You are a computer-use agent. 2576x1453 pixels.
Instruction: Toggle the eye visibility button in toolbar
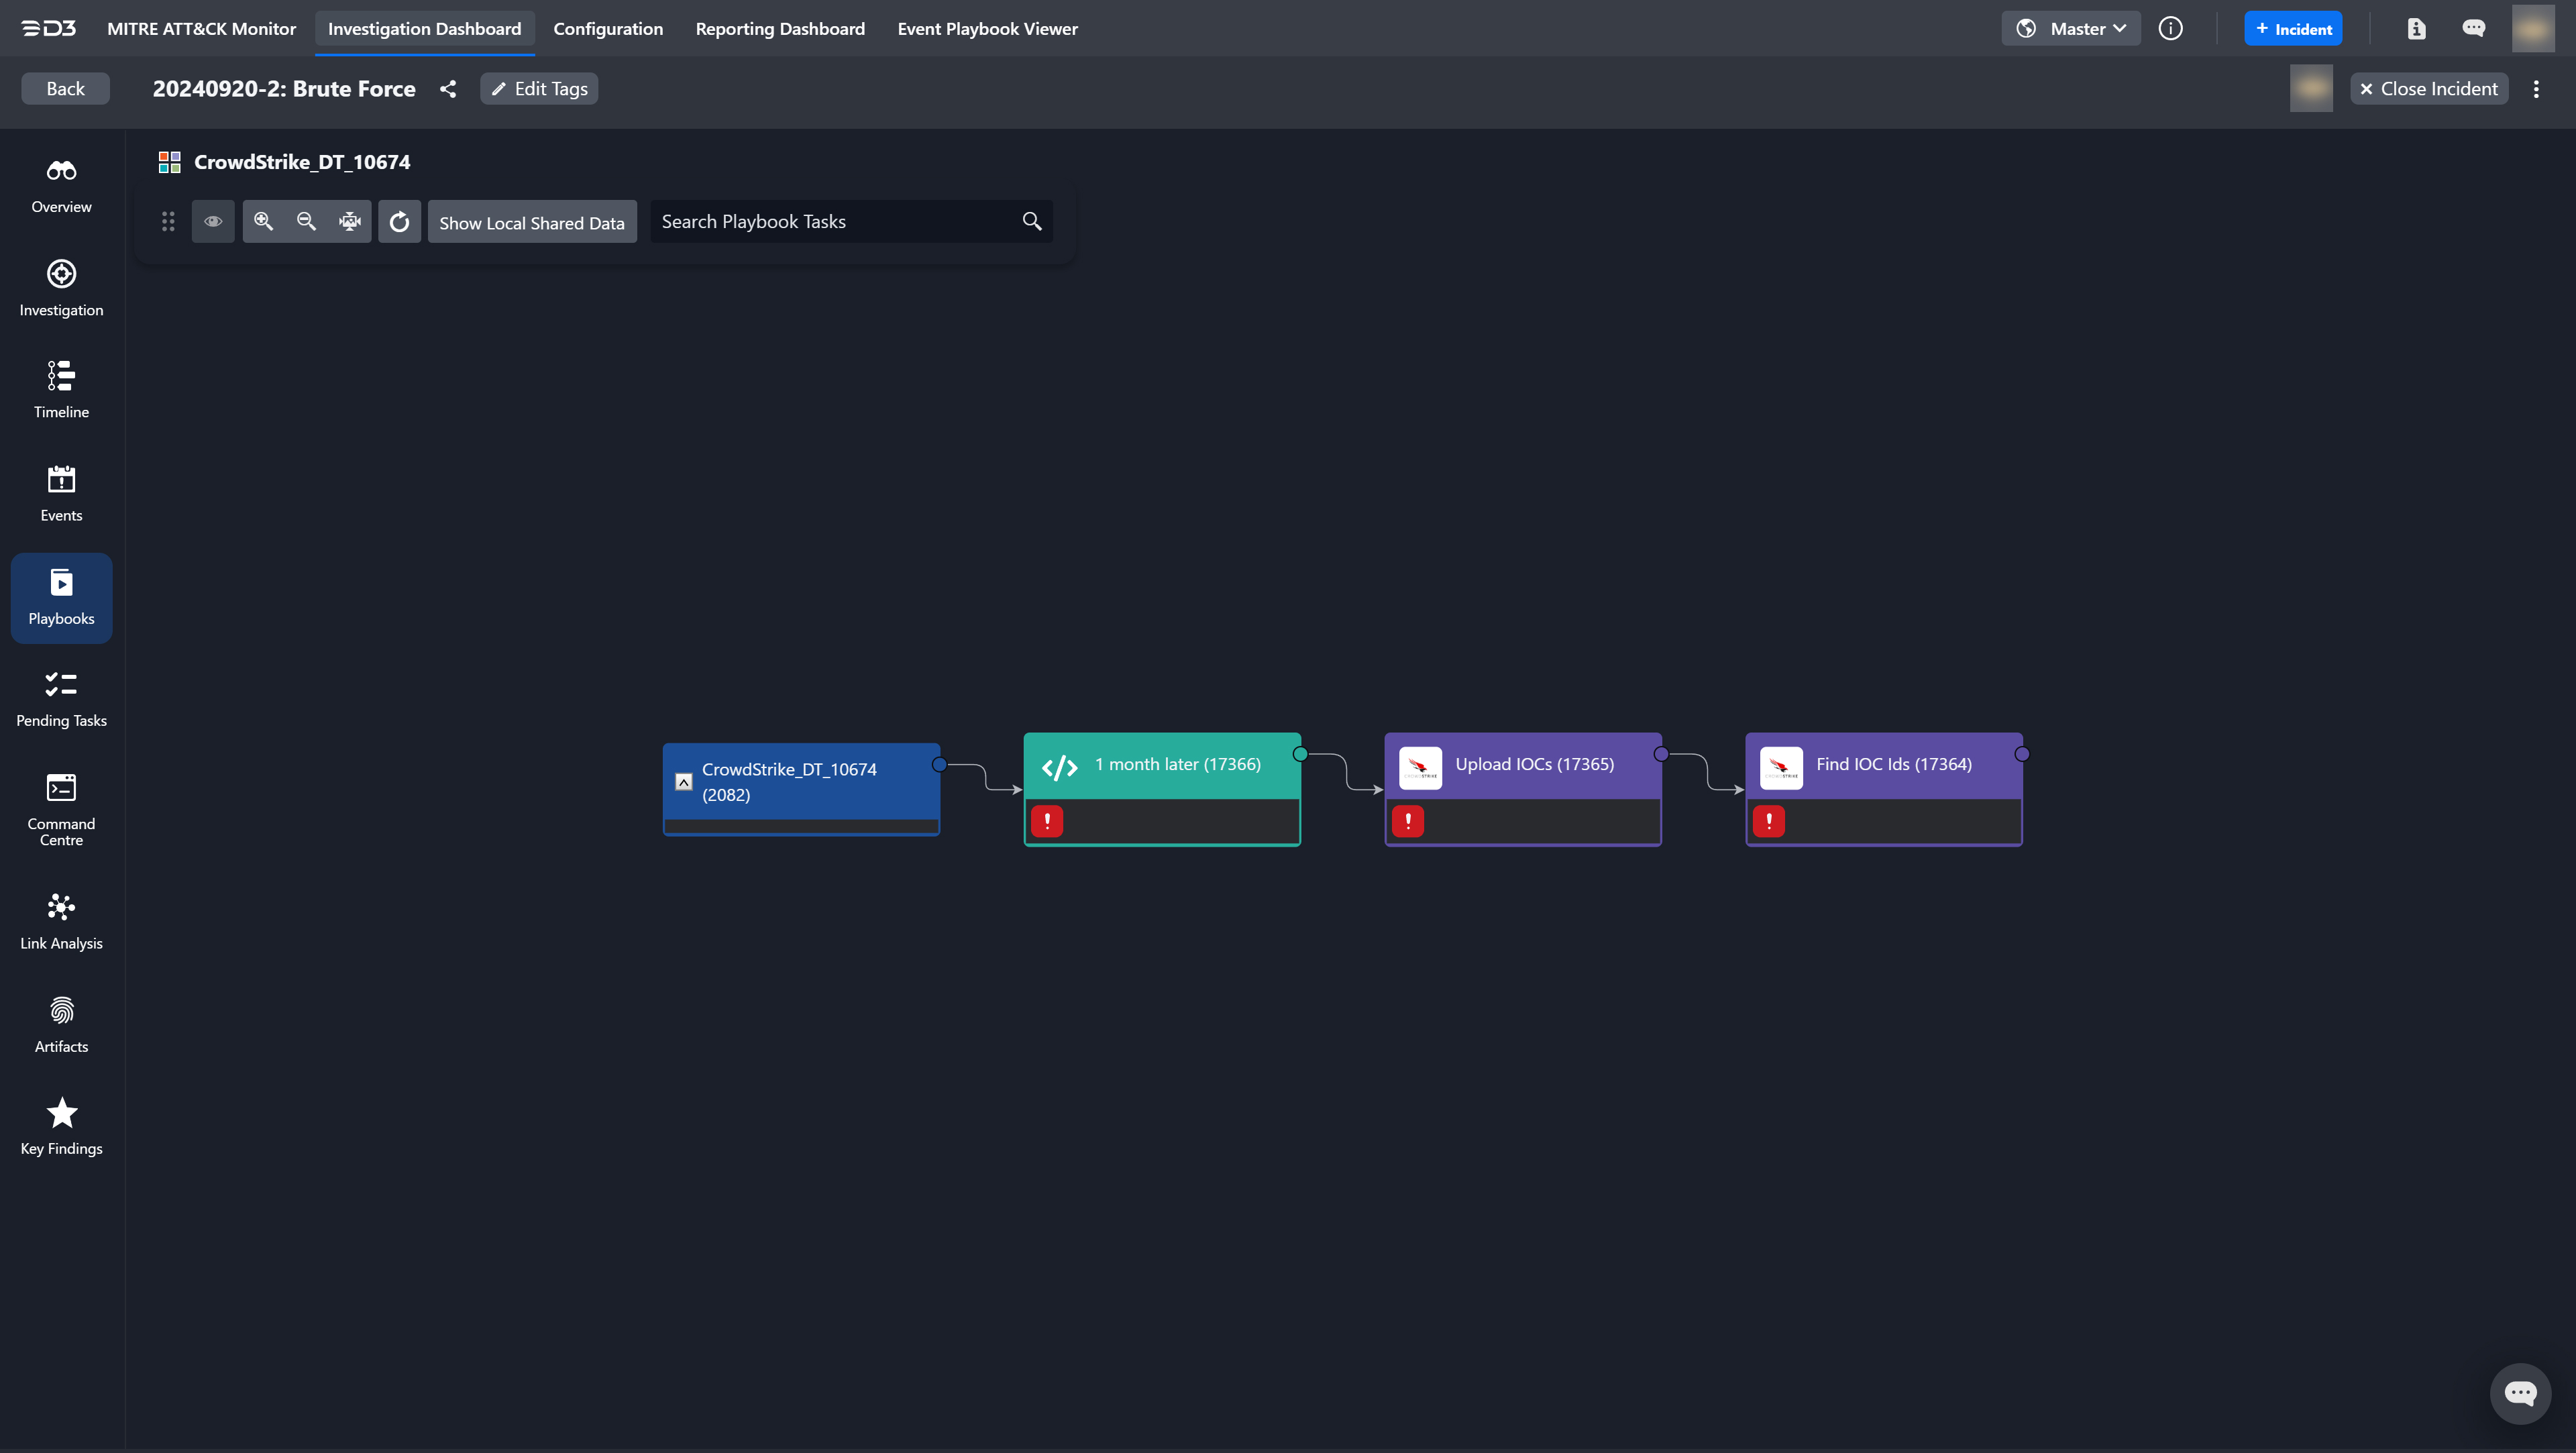(x=213, y=221)
